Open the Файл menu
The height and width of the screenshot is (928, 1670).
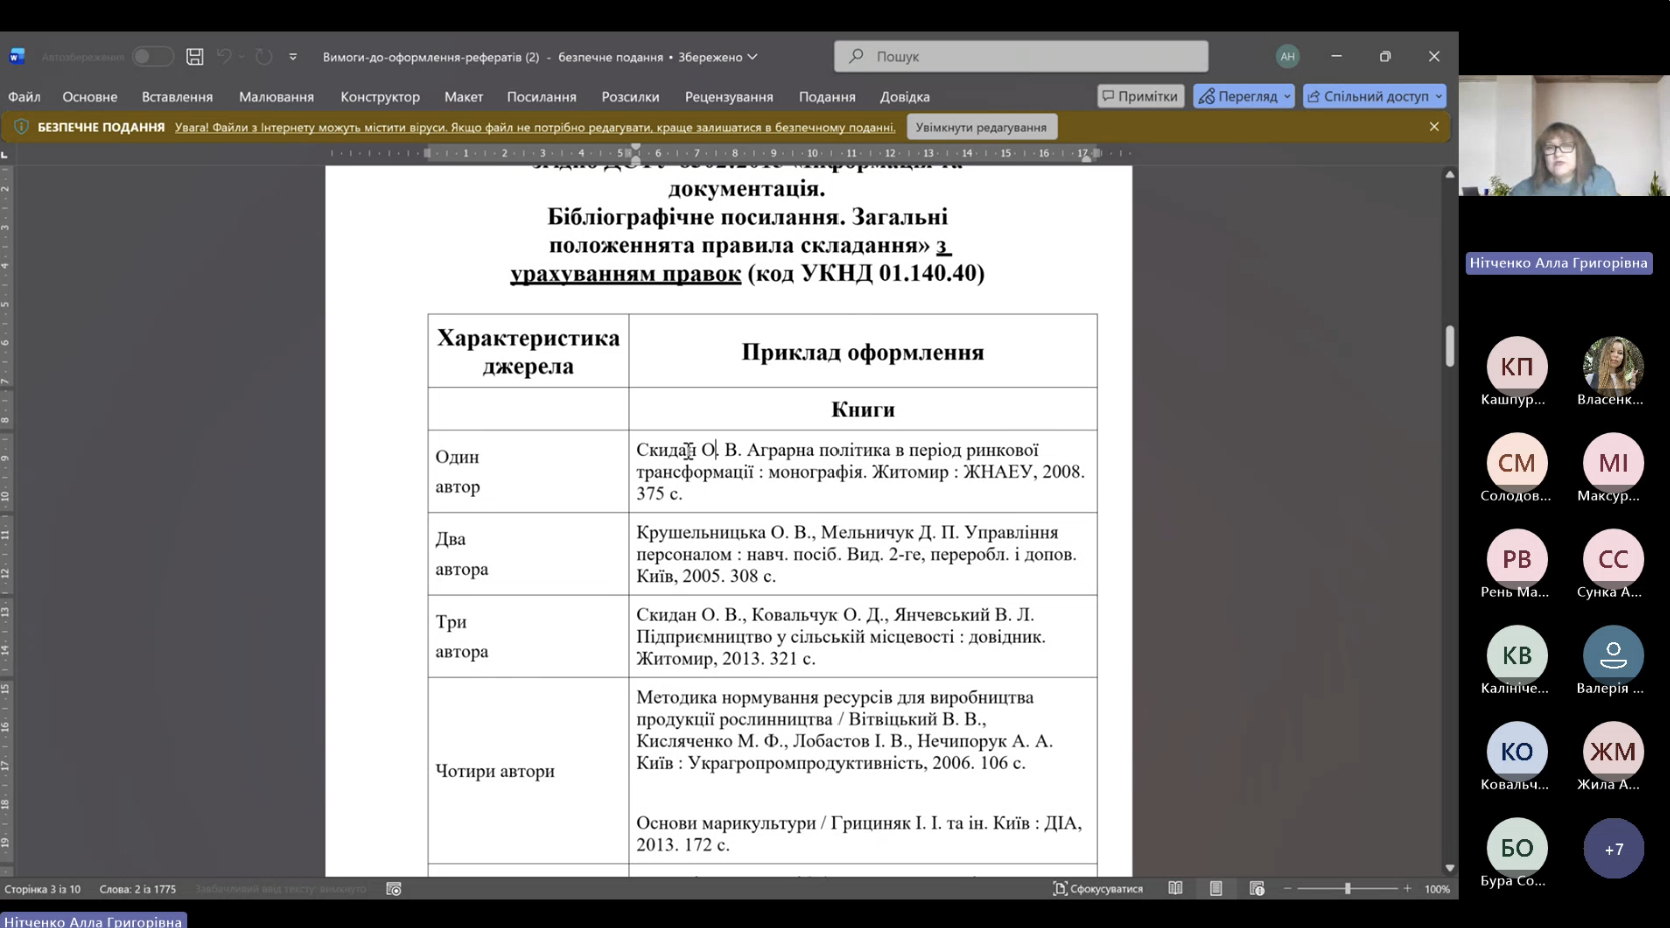pos(24,97)
